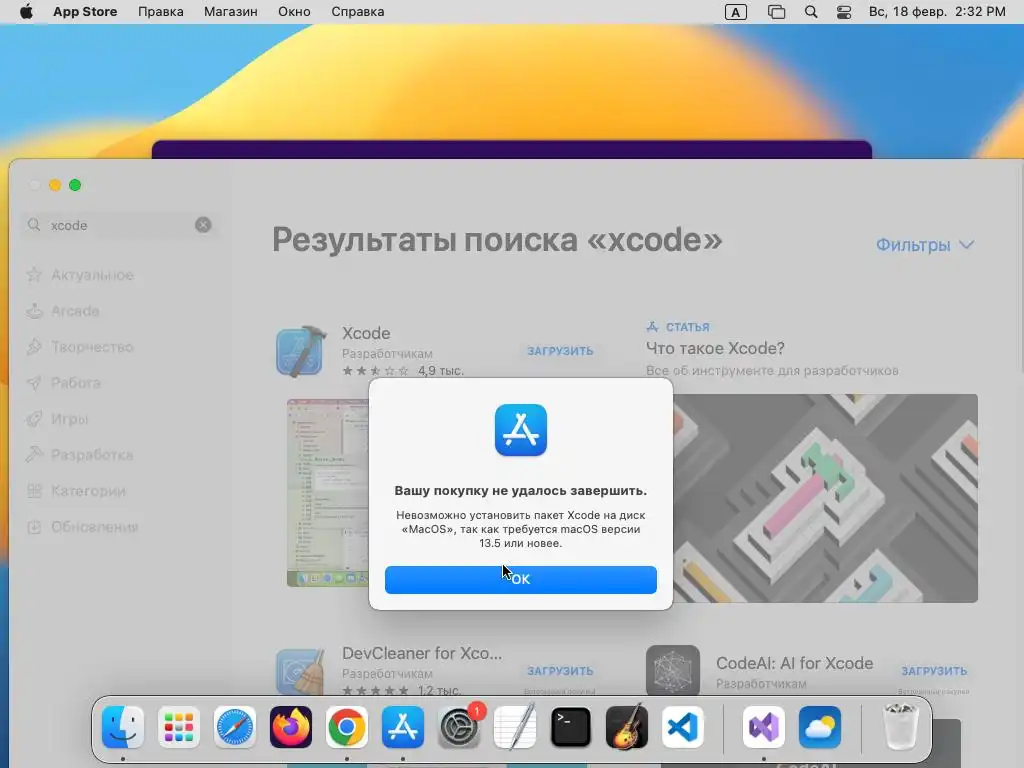Open the Разработка sidebar section
Image resolution: width=1024 pixels, height=768 pixels.
click(x=92, y=455)
